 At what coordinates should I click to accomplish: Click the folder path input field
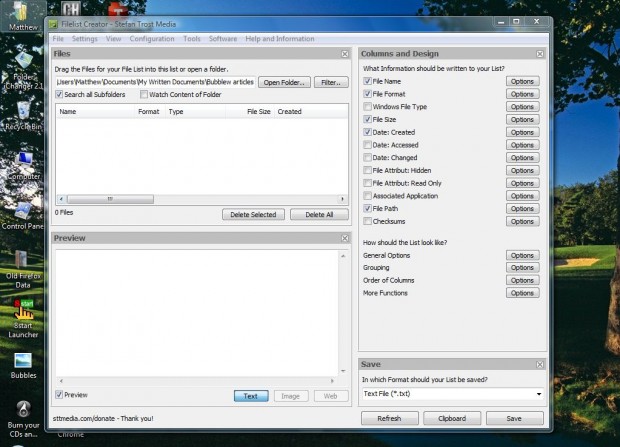point(154,82)
